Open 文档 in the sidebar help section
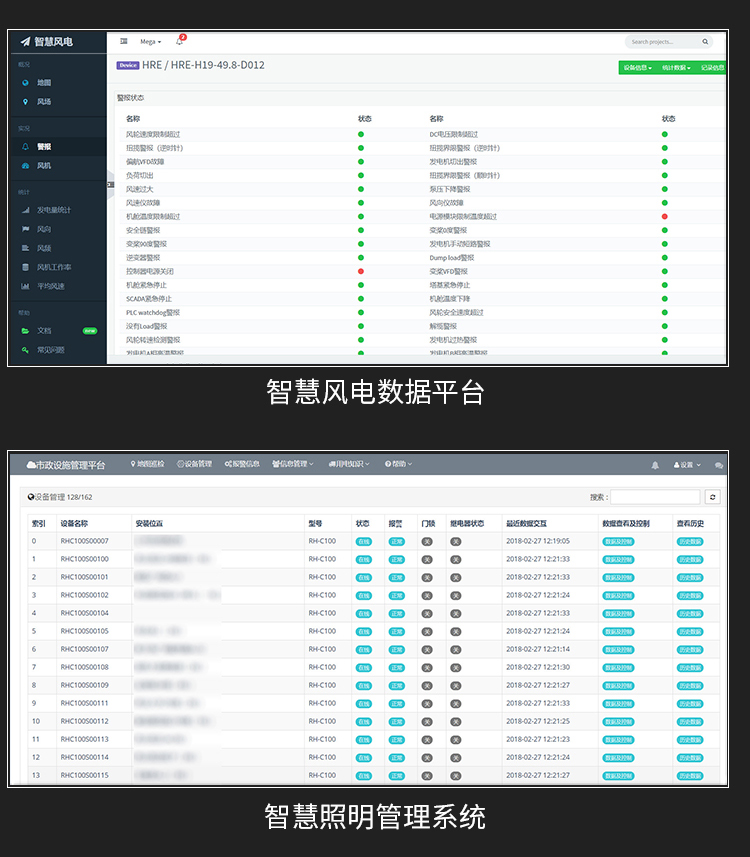 click(x=43, y=330)
